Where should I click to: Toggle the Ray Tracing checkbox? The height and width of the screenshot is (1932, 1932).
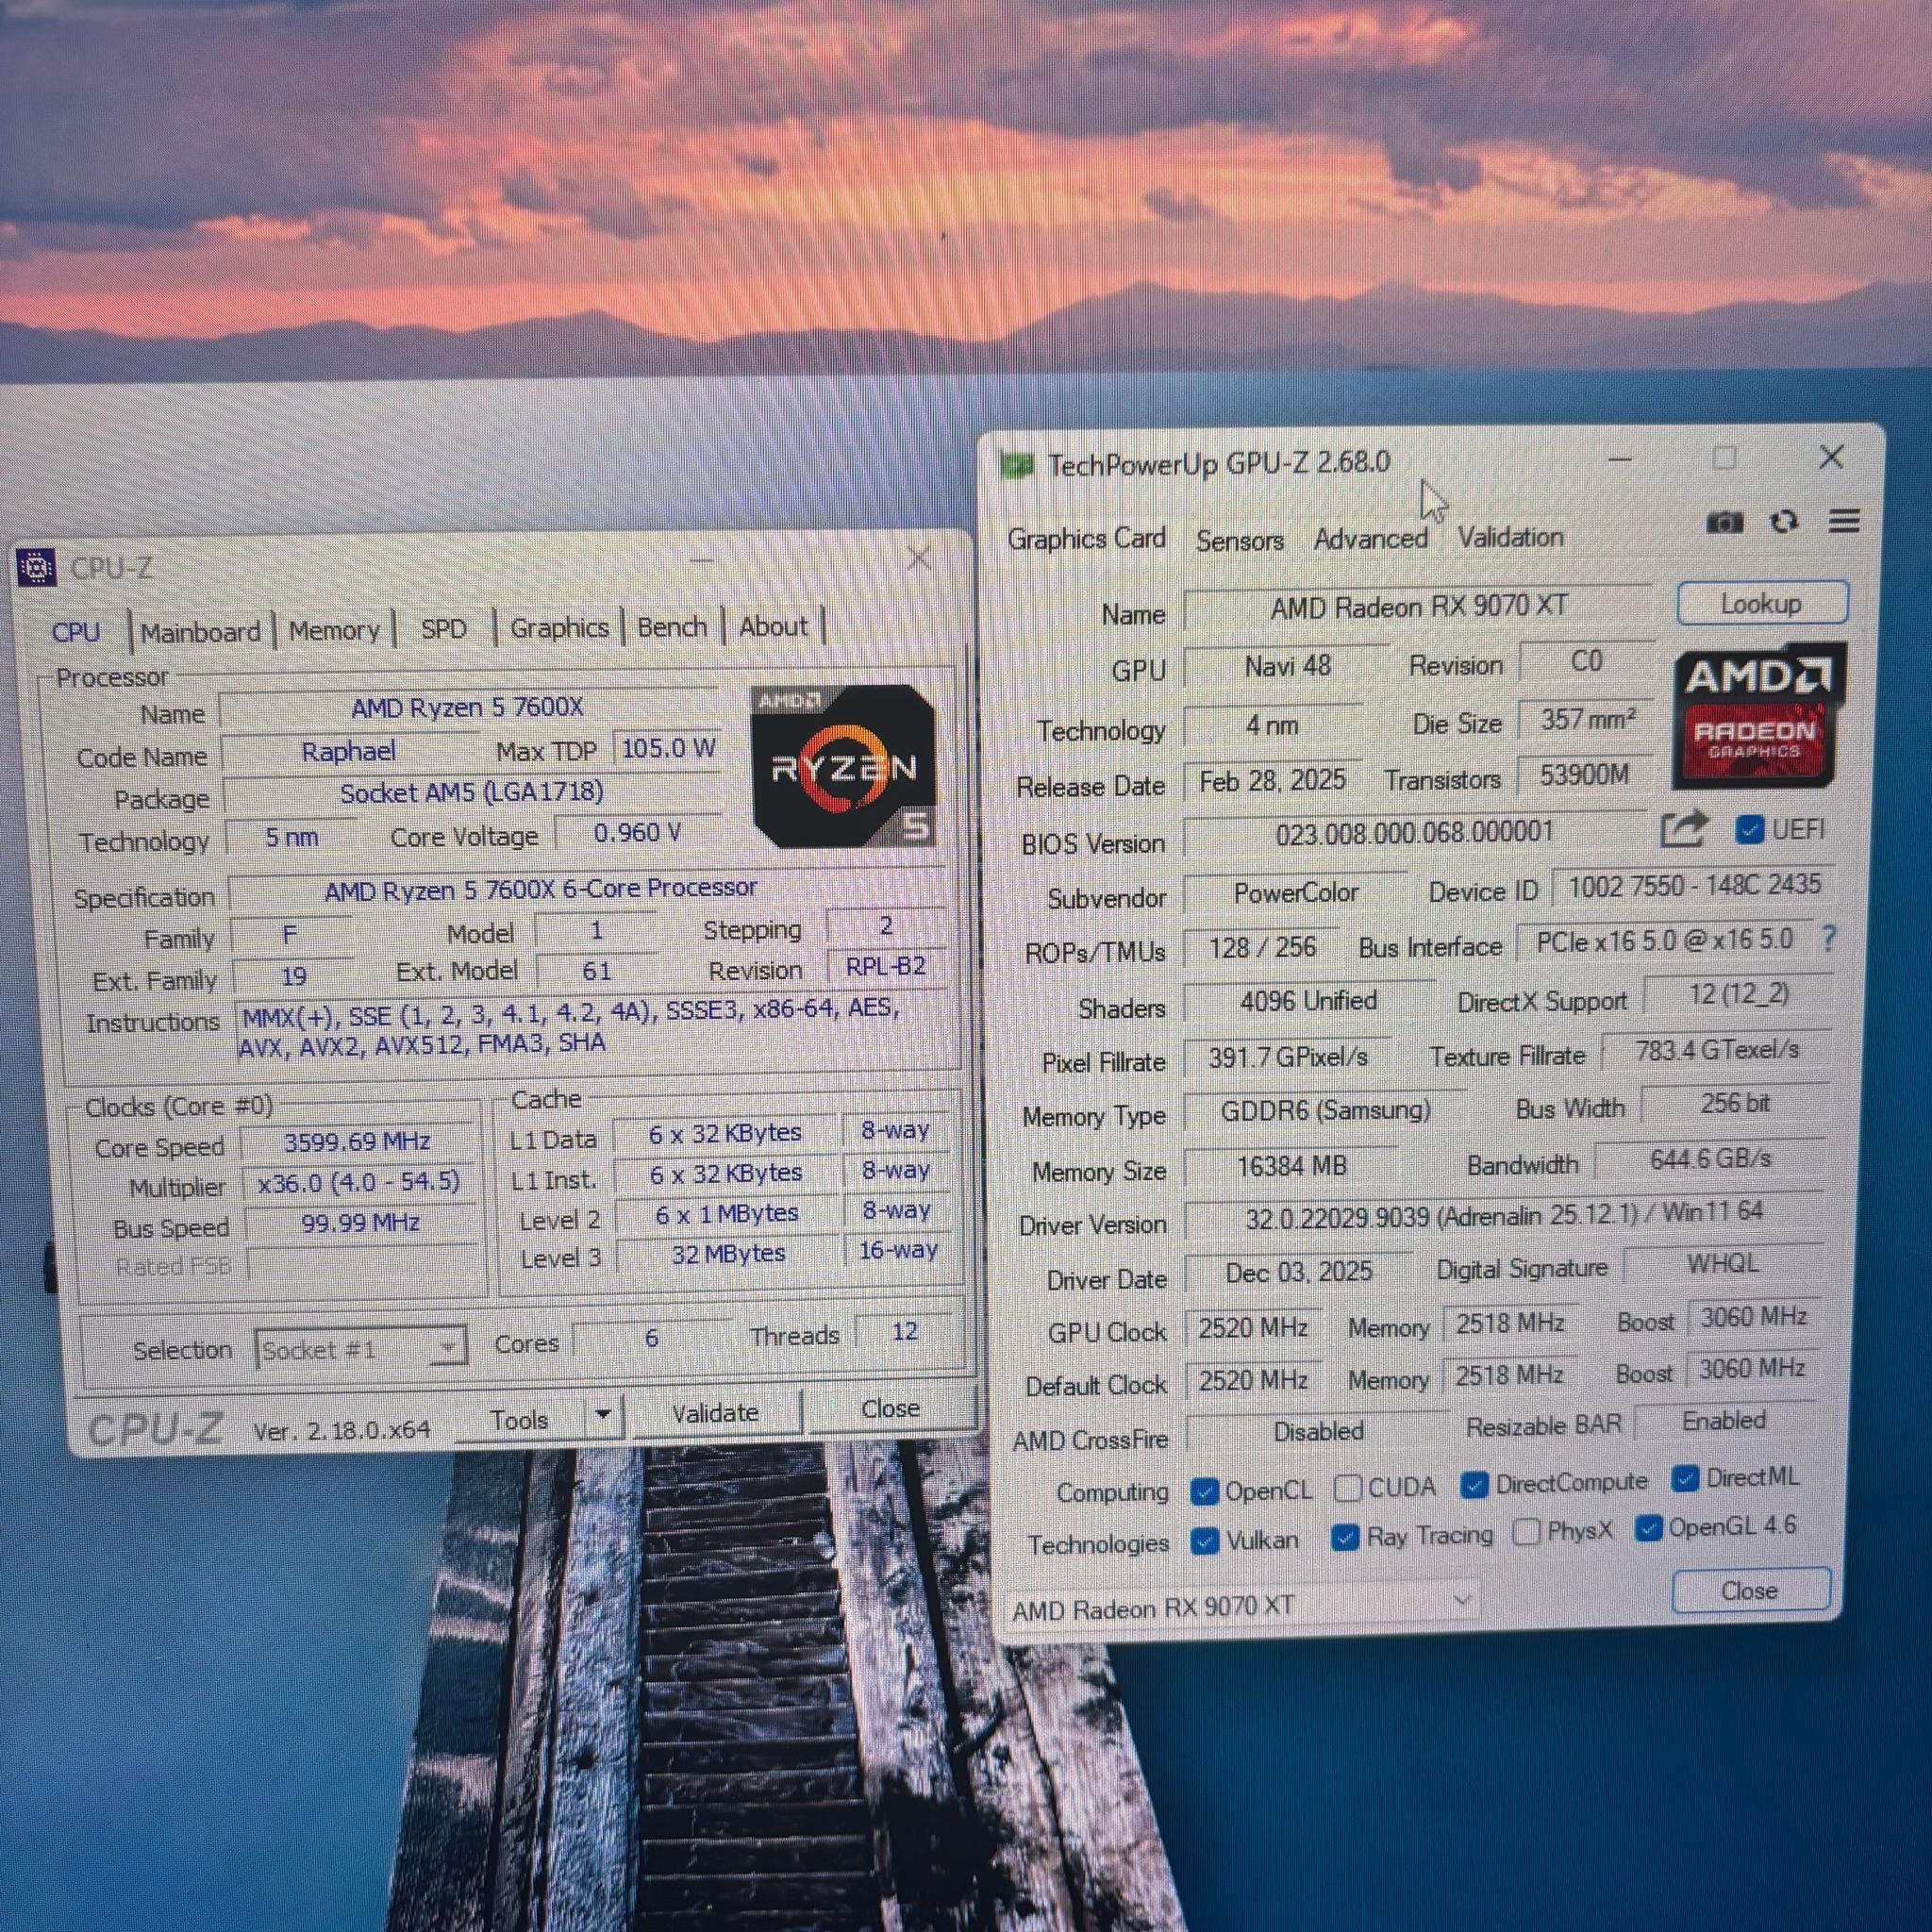pyautogui.click(x=1345, y=1537)
